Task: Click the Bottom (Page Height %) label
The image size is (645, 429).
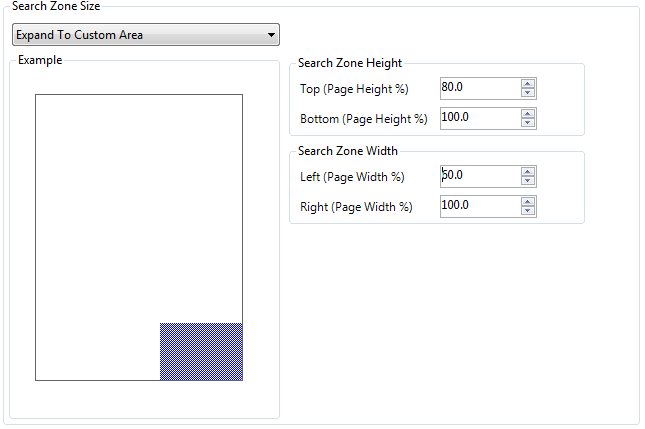Action: pyautogui.click(x=363, y=119)
